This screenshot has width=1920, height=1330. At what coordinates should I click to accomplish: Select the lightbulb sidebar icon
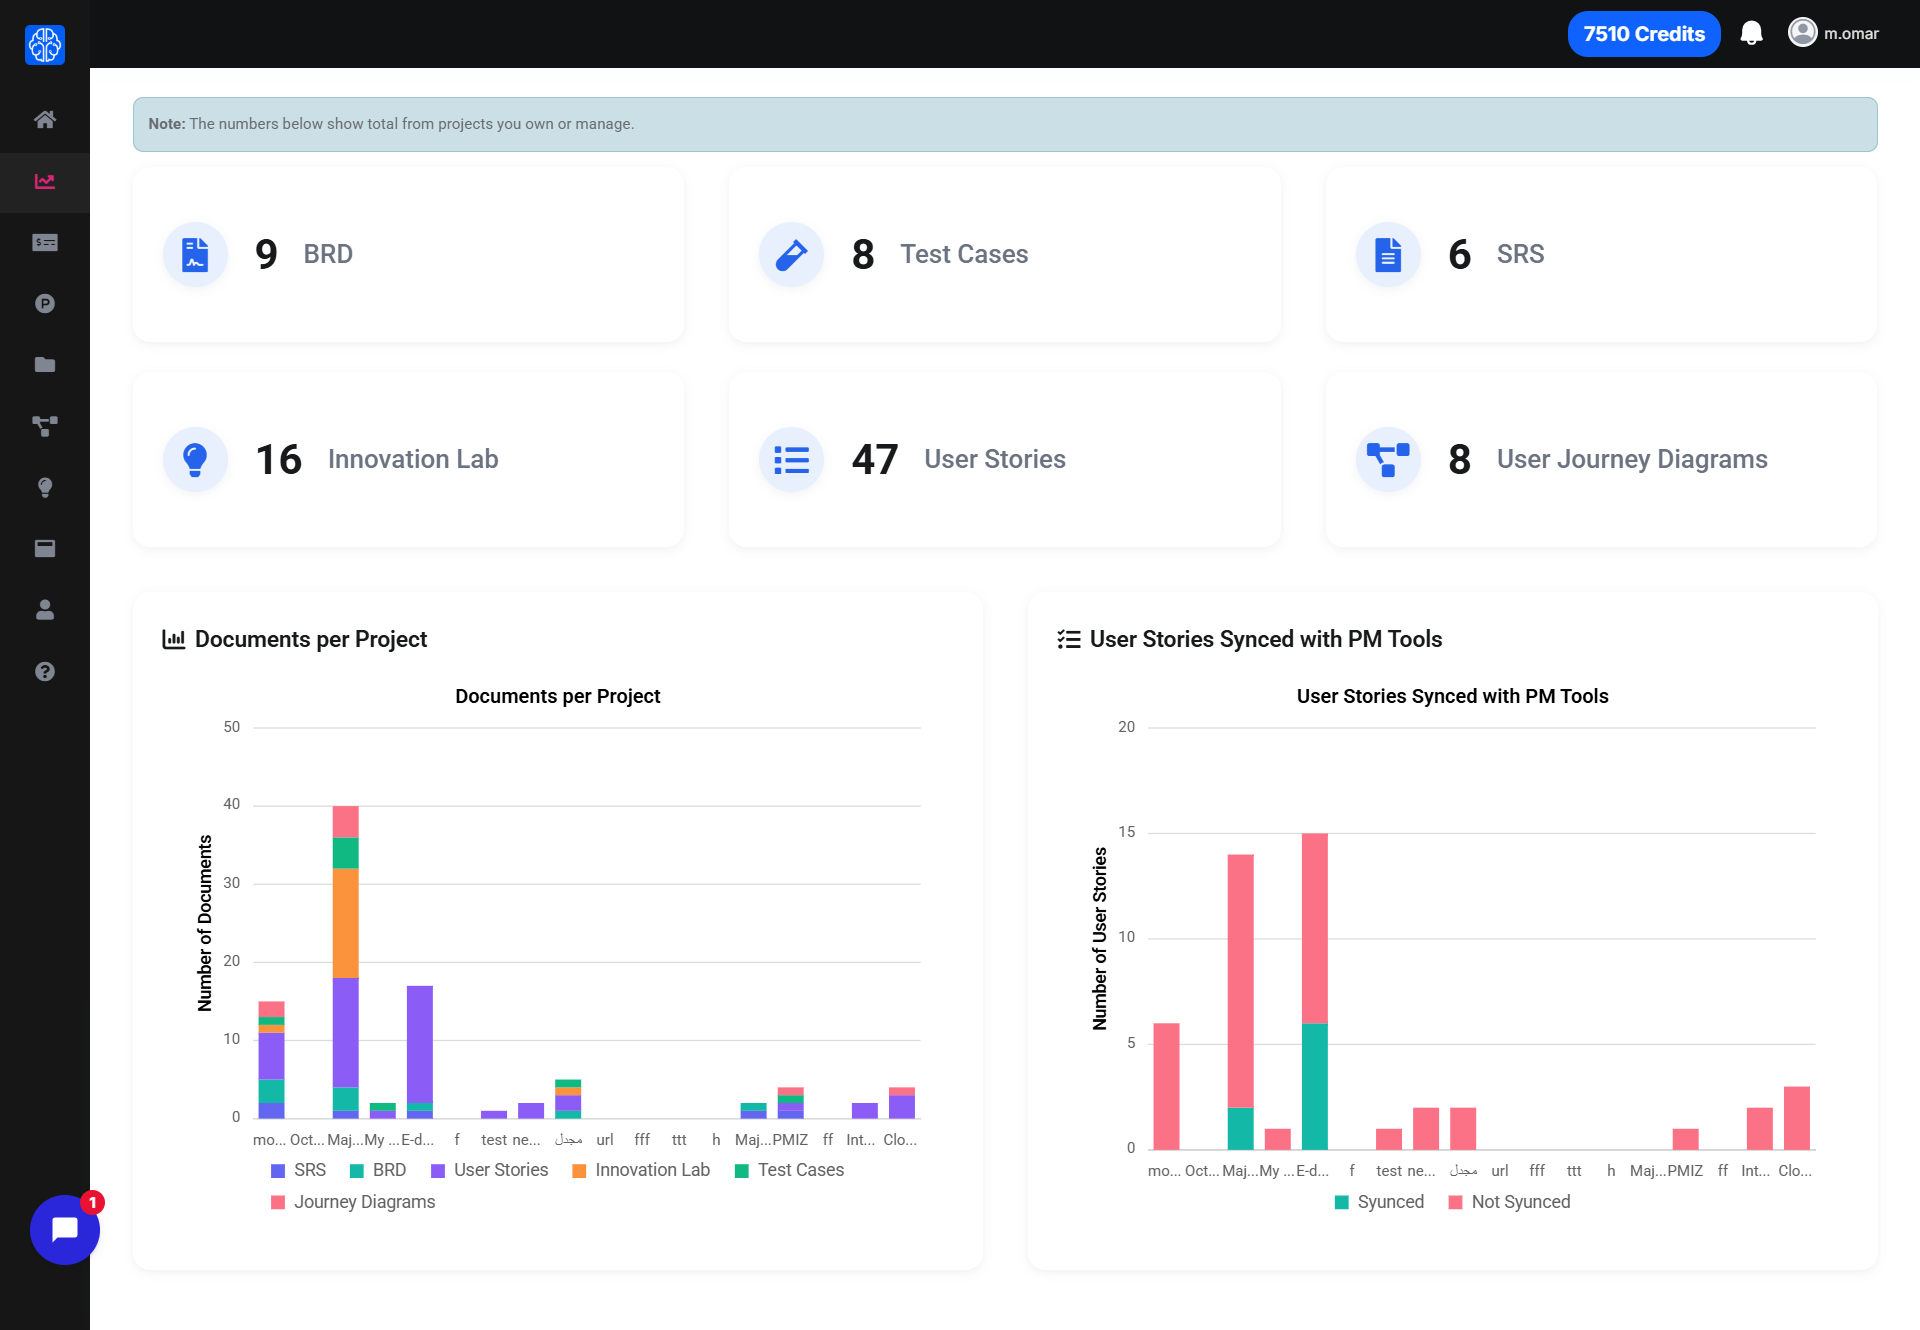(x=45, y=487)
